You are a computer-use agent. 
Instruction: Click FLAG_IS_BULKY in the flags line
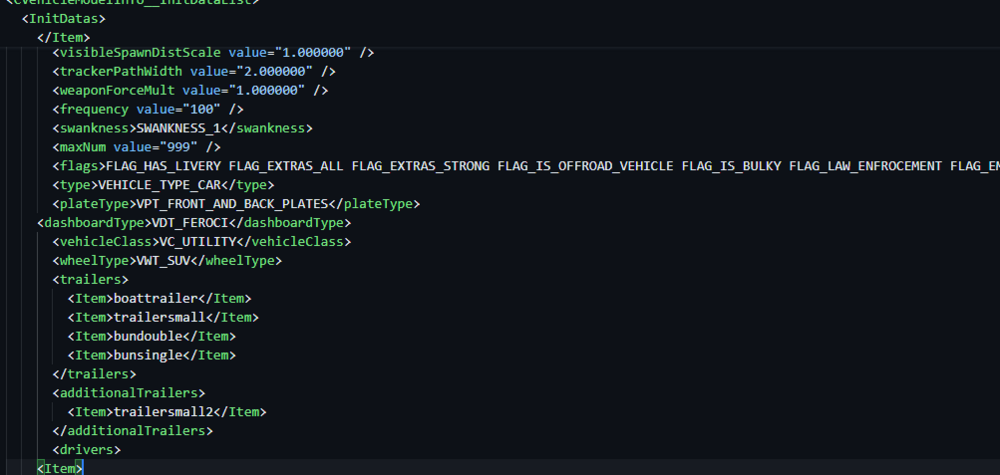732,166
